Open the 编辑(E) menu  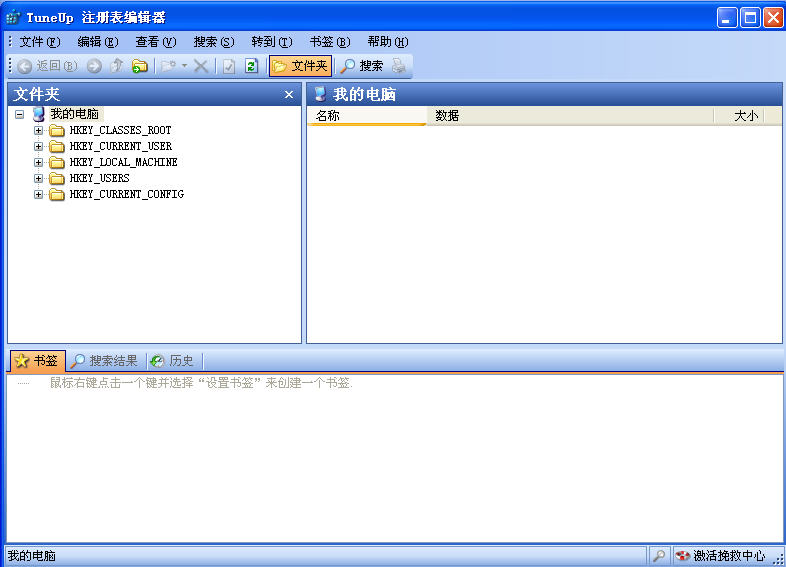click(98, 42)
